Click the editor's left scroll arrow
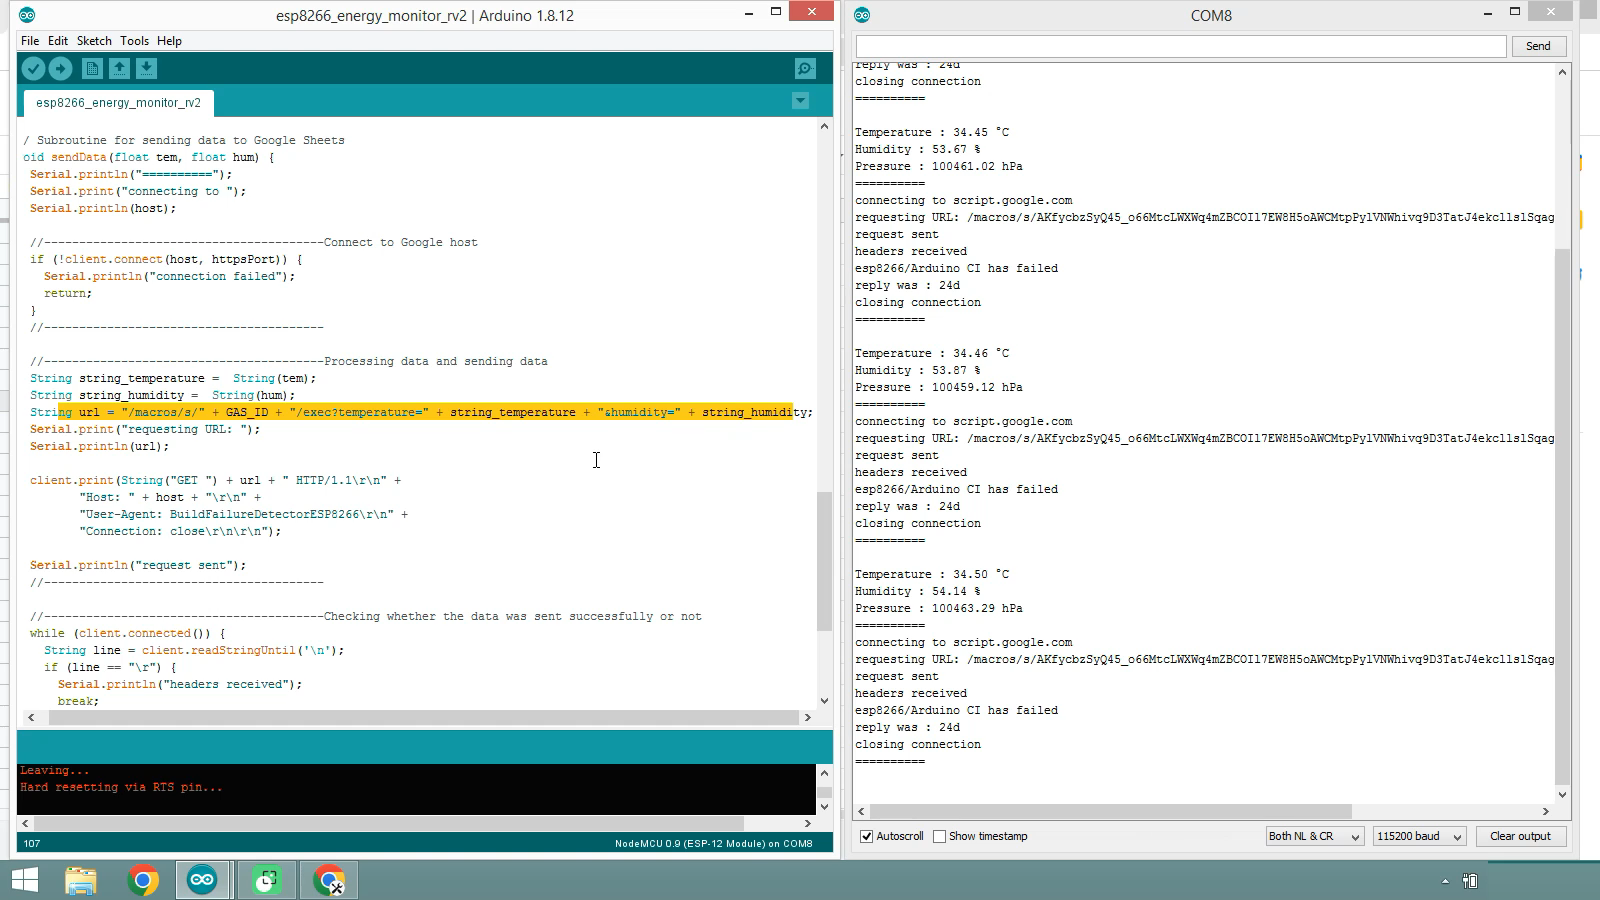This screenshot has width=1600, height=900. coord(31,717)
